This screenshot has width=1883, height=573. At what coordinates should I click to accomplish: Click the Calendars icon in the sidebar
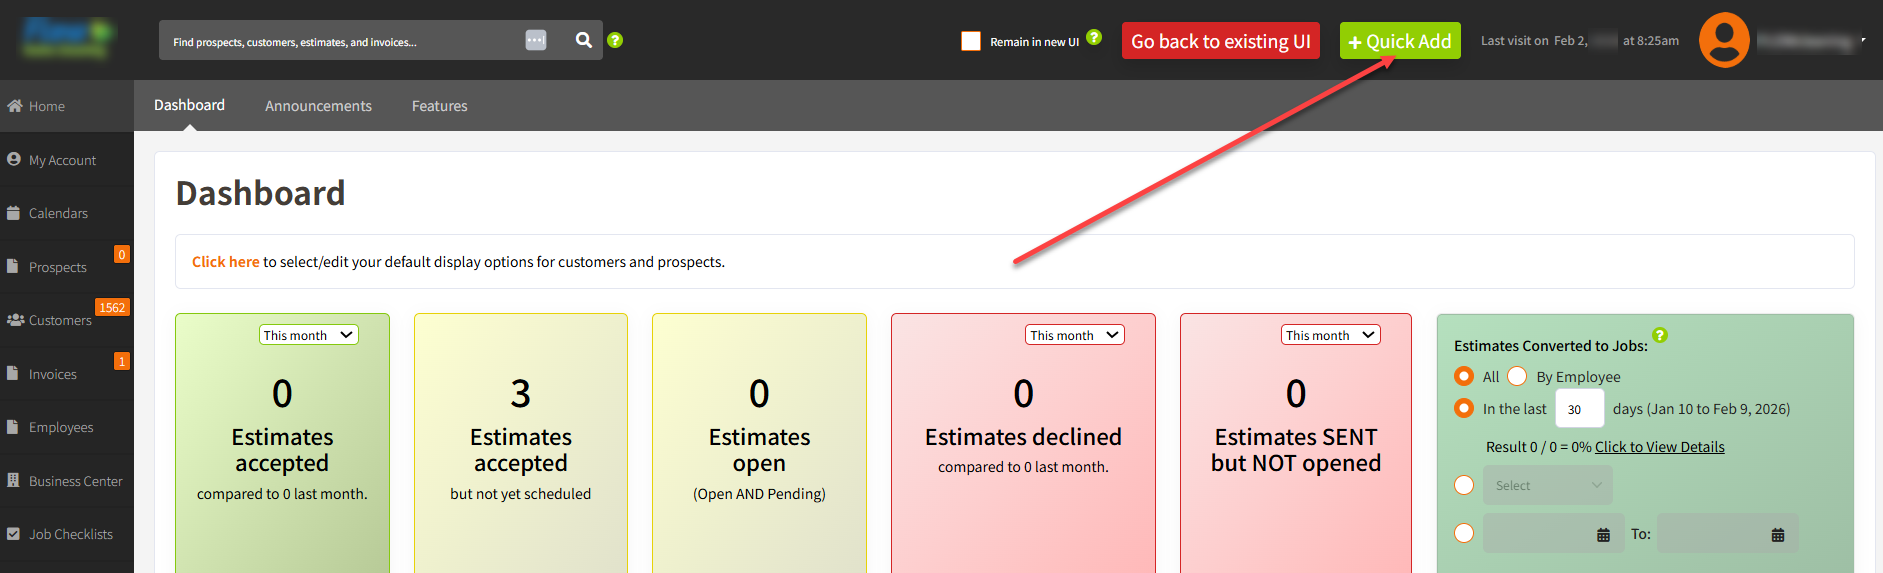[14, 213]
